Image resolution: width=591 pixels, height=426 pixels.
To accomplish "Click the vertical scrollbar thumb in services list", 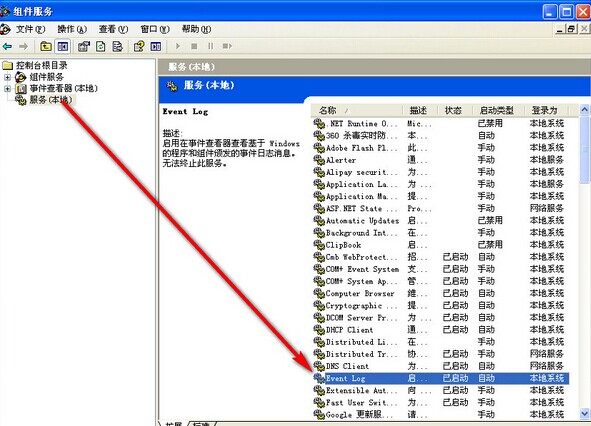I will [585, 150].
